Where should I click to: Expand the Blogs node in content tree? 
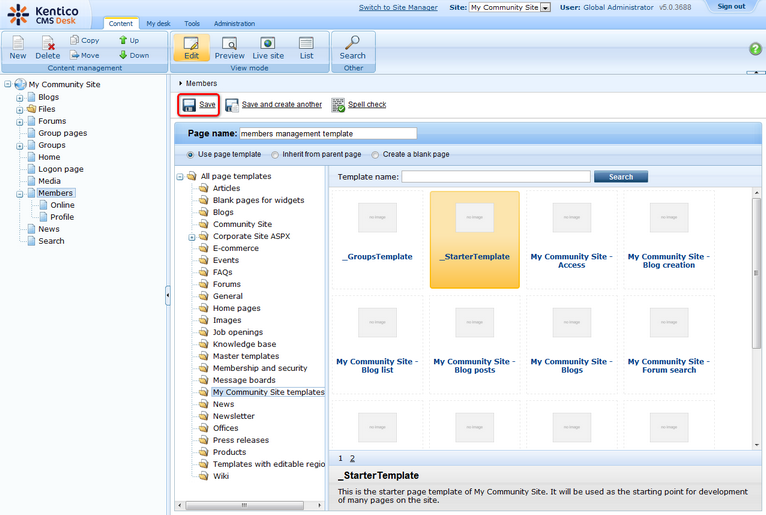click(x=19, y=97)
